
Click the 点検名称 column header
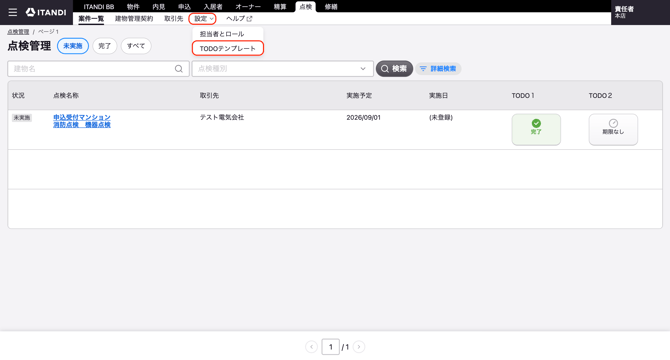tap(66, 96)
